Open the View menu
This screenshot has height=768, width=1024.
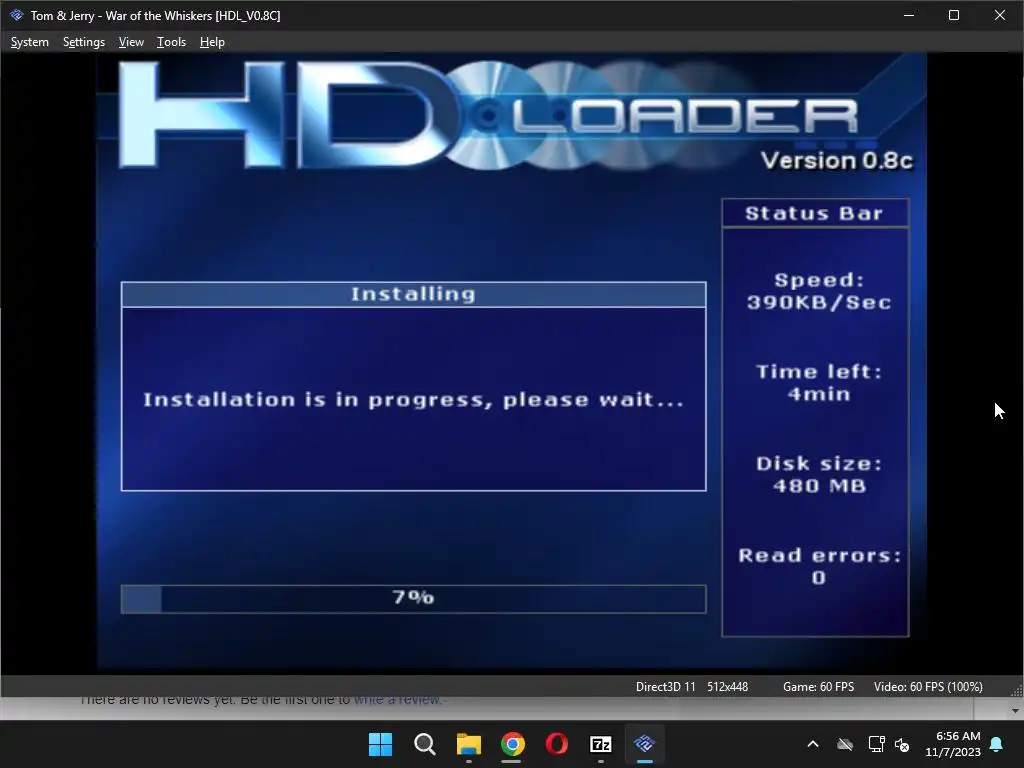(131, 42)
